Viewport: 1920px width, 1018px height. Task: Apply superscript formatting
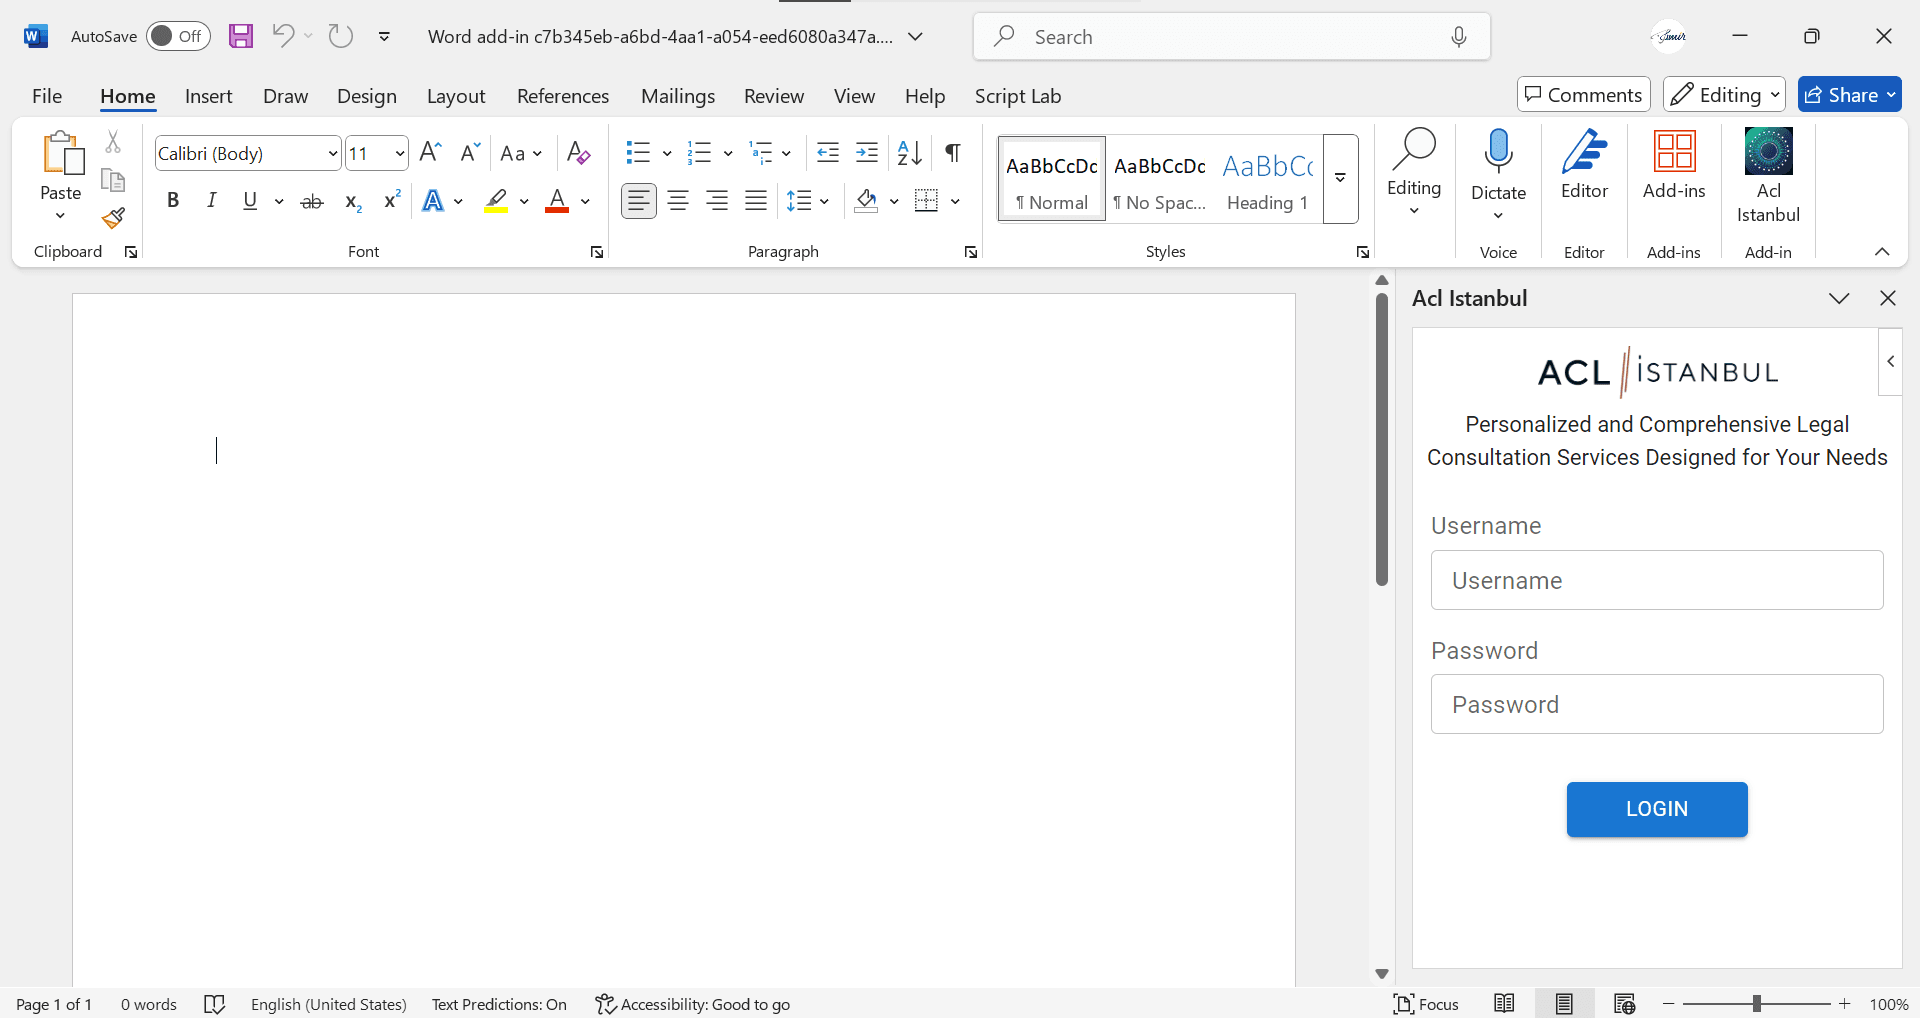[392, 201]
